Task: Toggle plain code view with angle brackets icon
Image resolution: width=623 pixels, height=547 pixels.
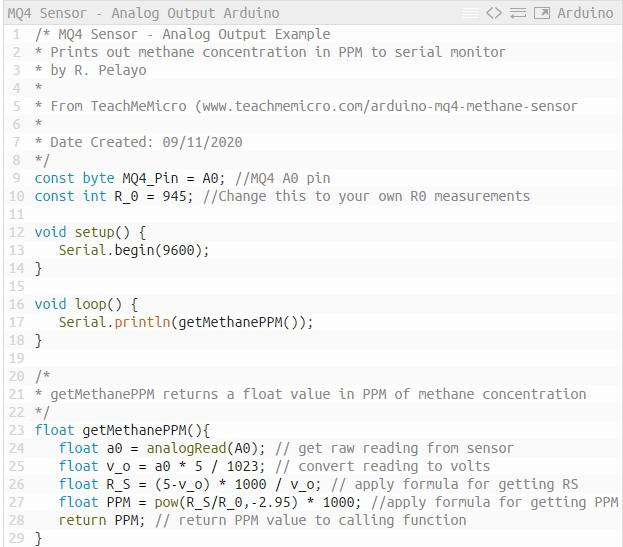Action: pos(494,13)
